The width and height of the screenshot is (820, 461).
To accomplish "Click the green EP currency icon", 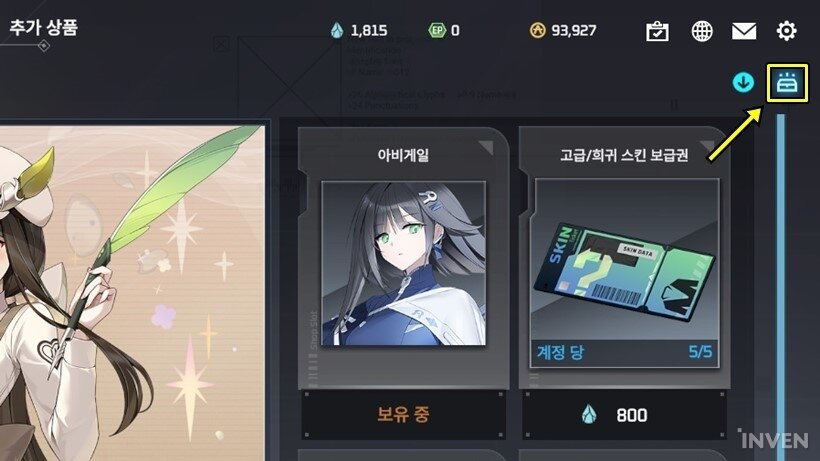I will point(437,30).
